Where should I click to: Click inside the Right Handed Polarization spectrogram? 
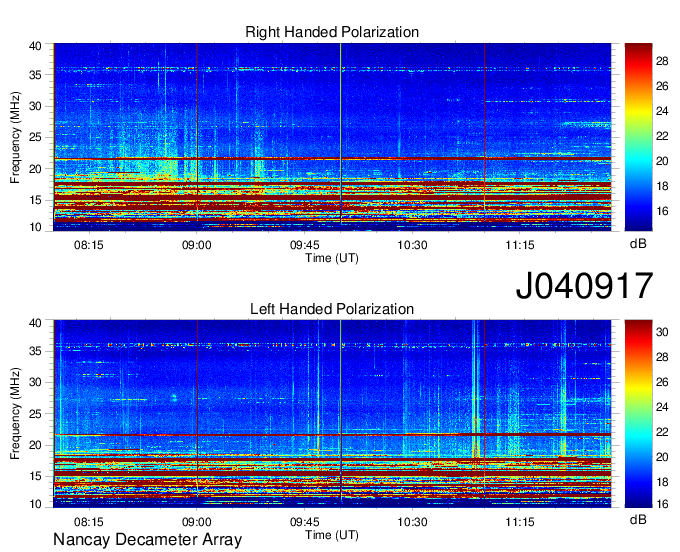(332, 137)
